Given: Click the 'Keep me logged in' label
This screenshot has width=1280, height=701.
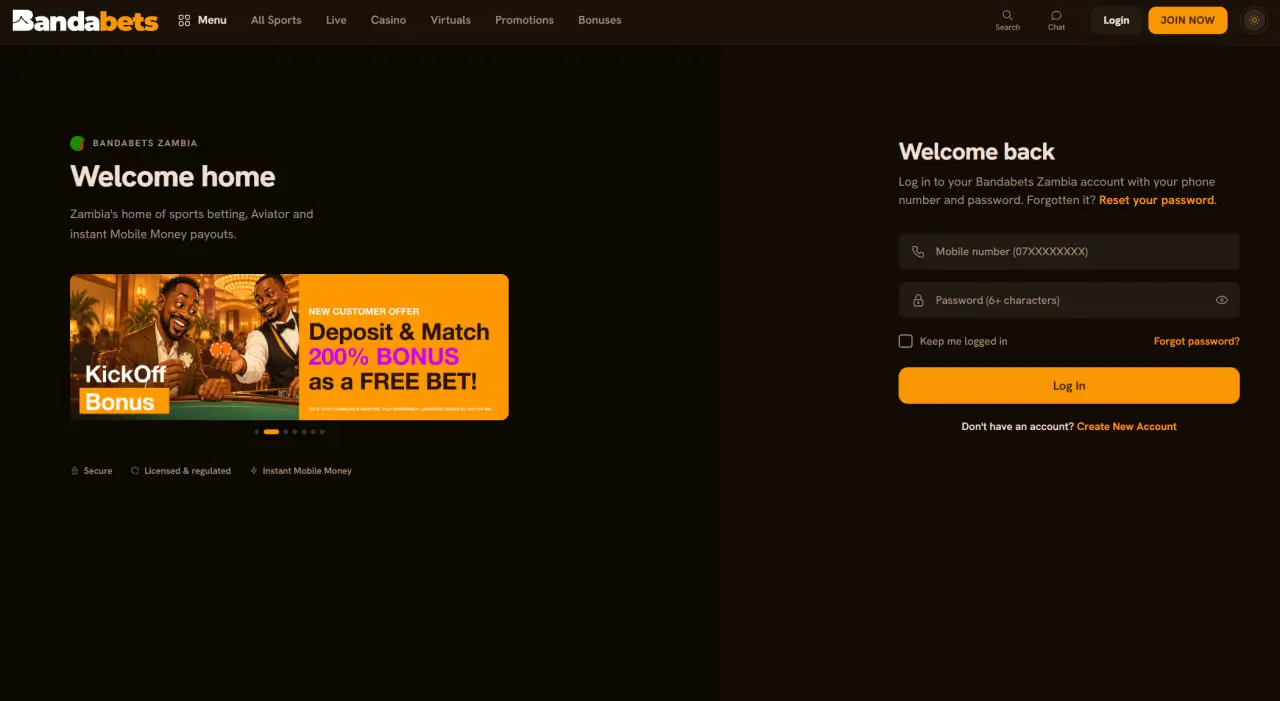Looking at the screenshot, I should 963,341.
